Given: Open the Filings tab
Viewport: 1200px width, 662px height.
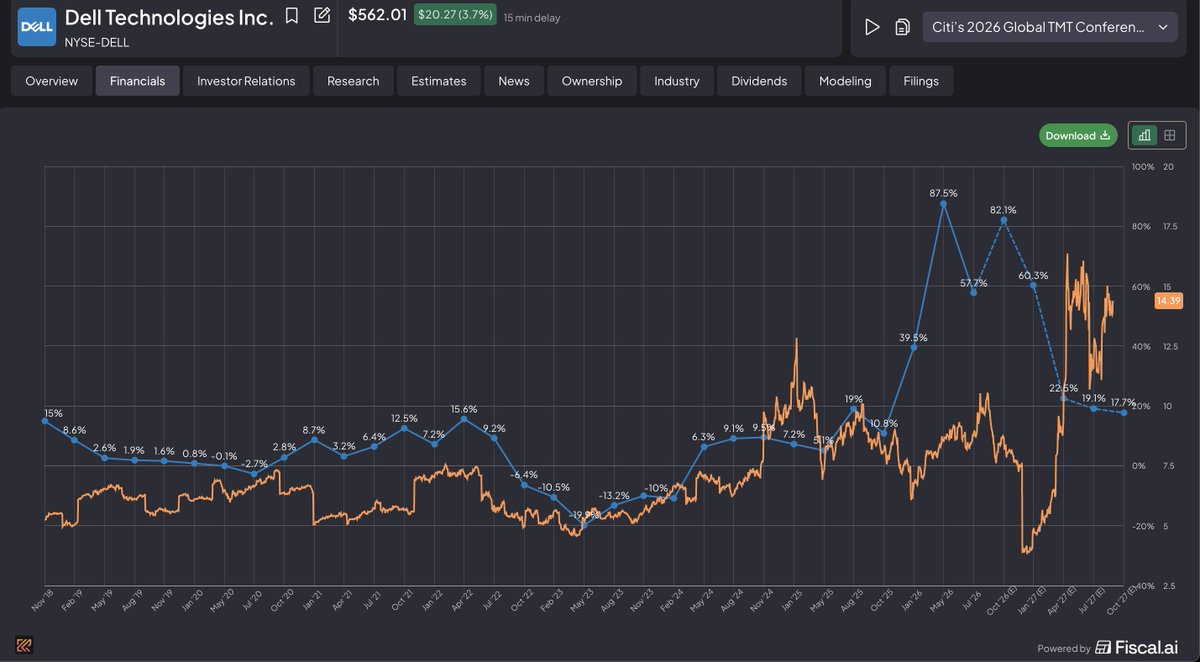Looking at the screenshot, I should (x=921, y=81).
